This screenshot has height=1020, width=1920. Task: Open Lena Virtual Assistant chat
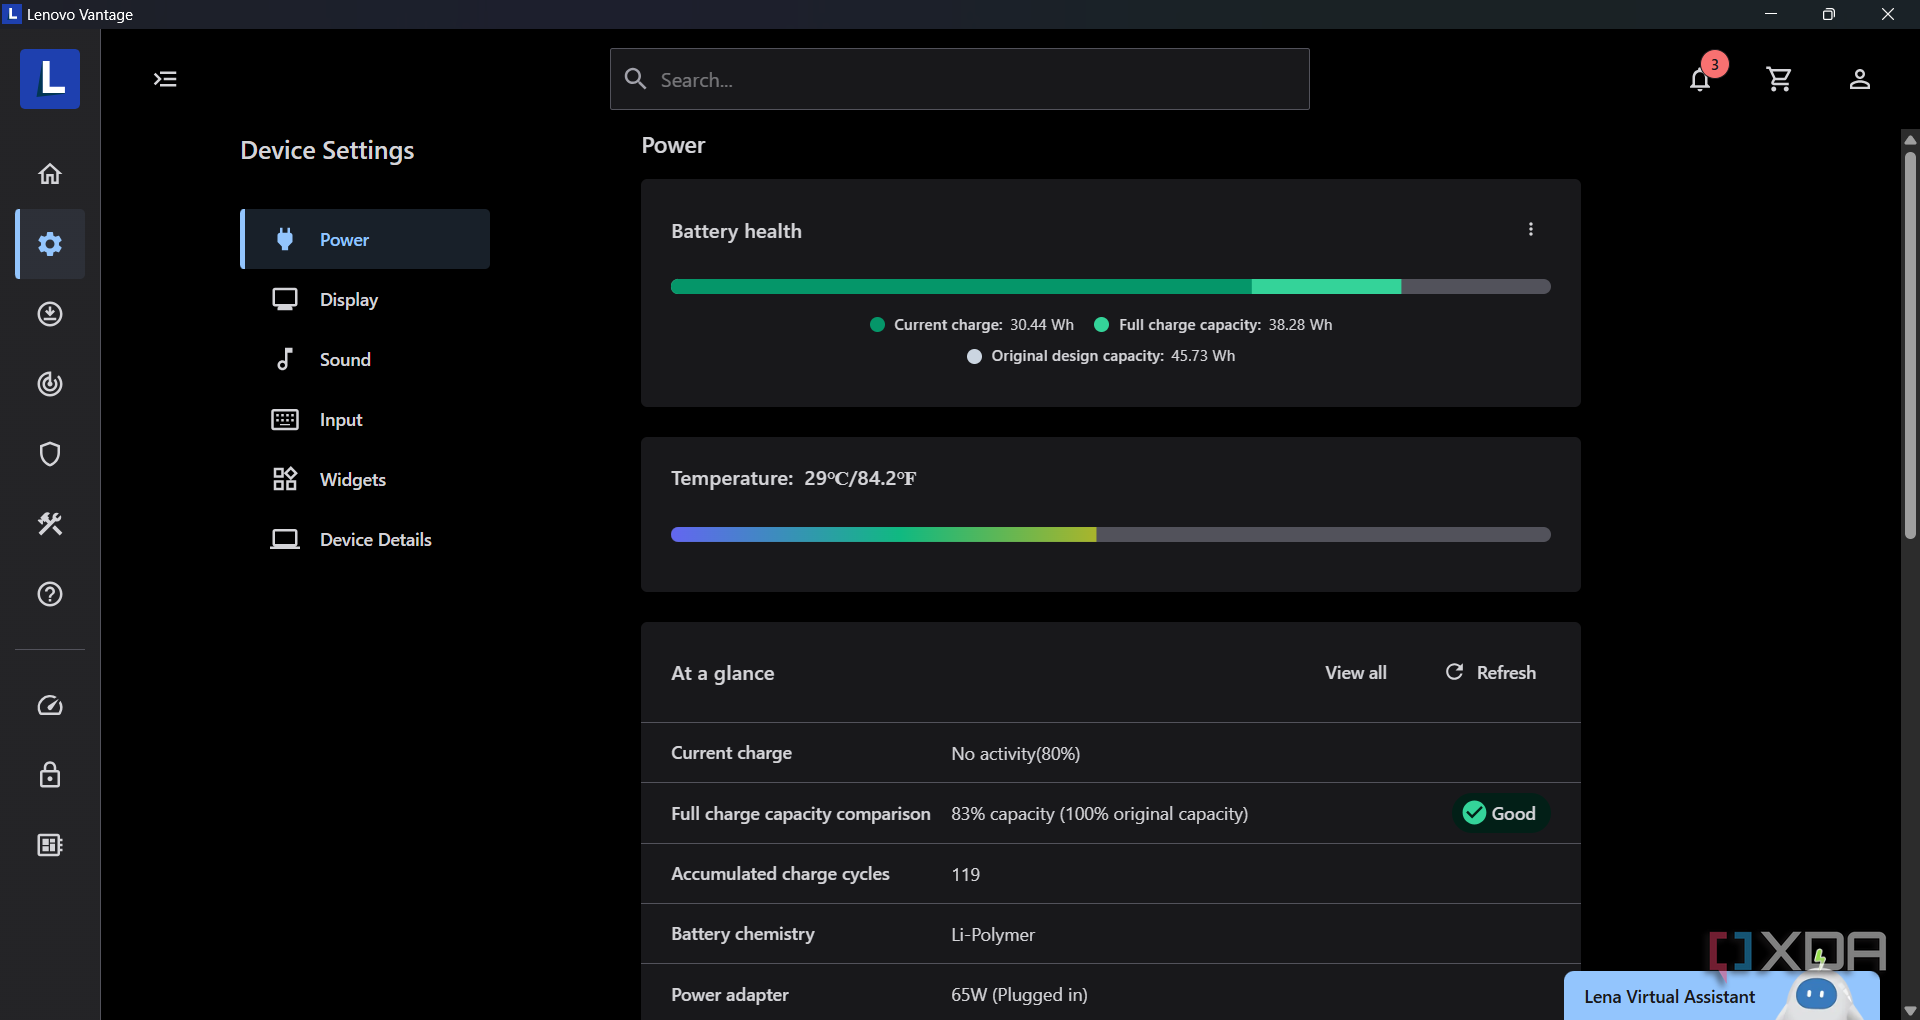coord(1721,996)
